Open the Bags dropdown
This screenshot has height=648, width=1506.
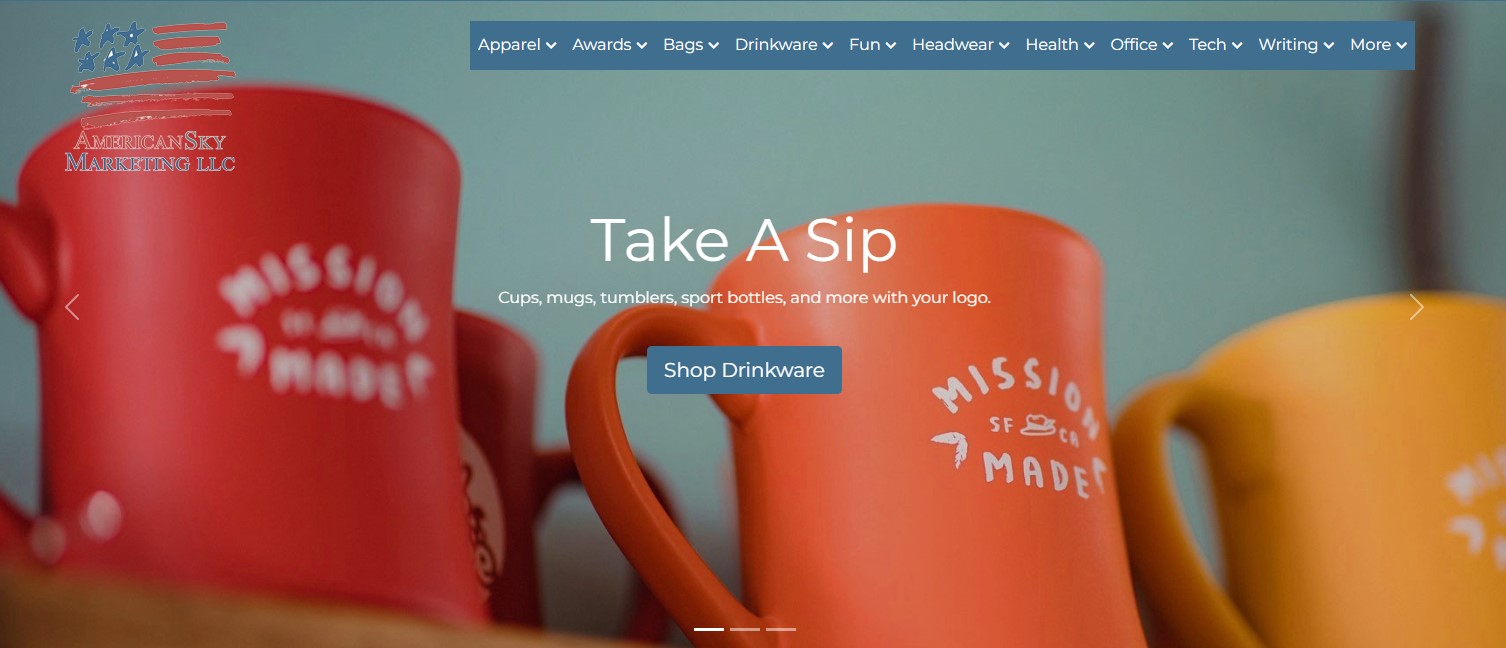click(691, 45)
